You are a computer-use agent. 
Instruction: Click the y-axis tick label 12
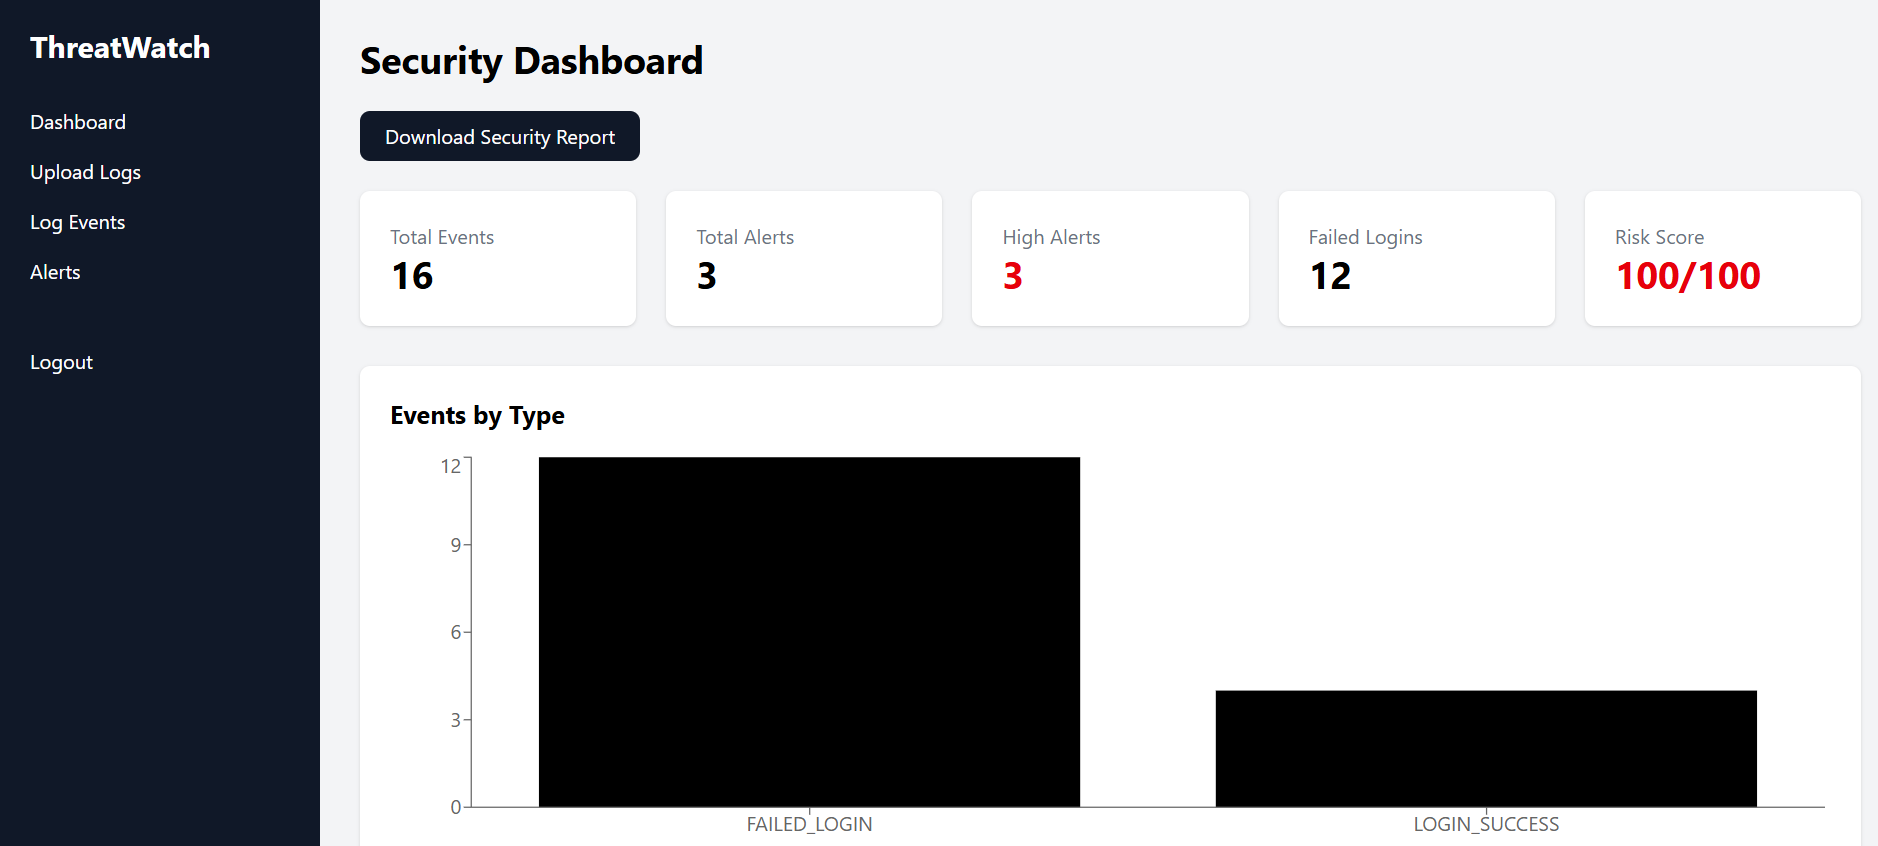coord(451,466)
